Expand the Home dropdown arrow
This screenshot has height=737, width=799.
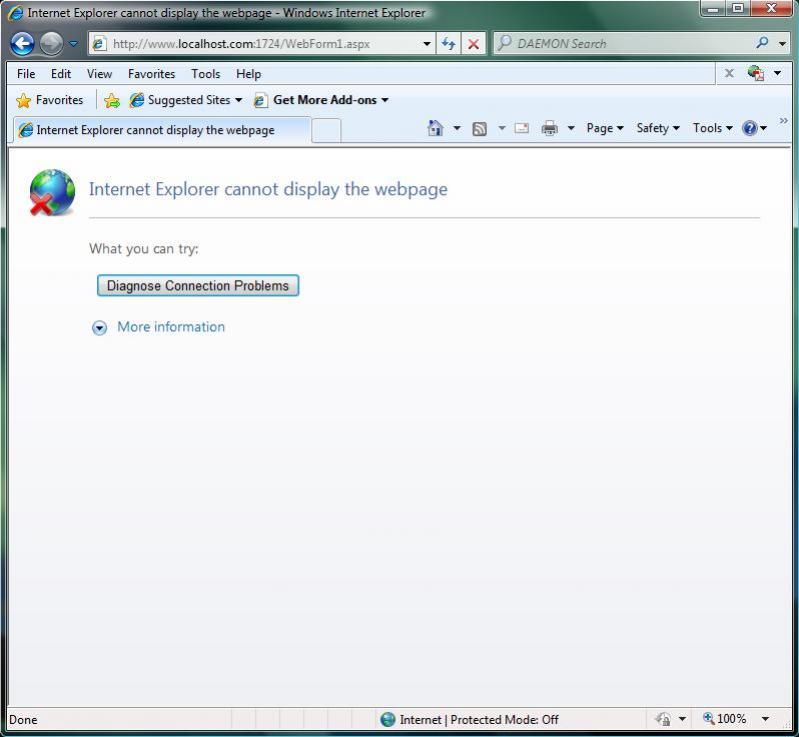pyautogui.click(x=457, y=128)
